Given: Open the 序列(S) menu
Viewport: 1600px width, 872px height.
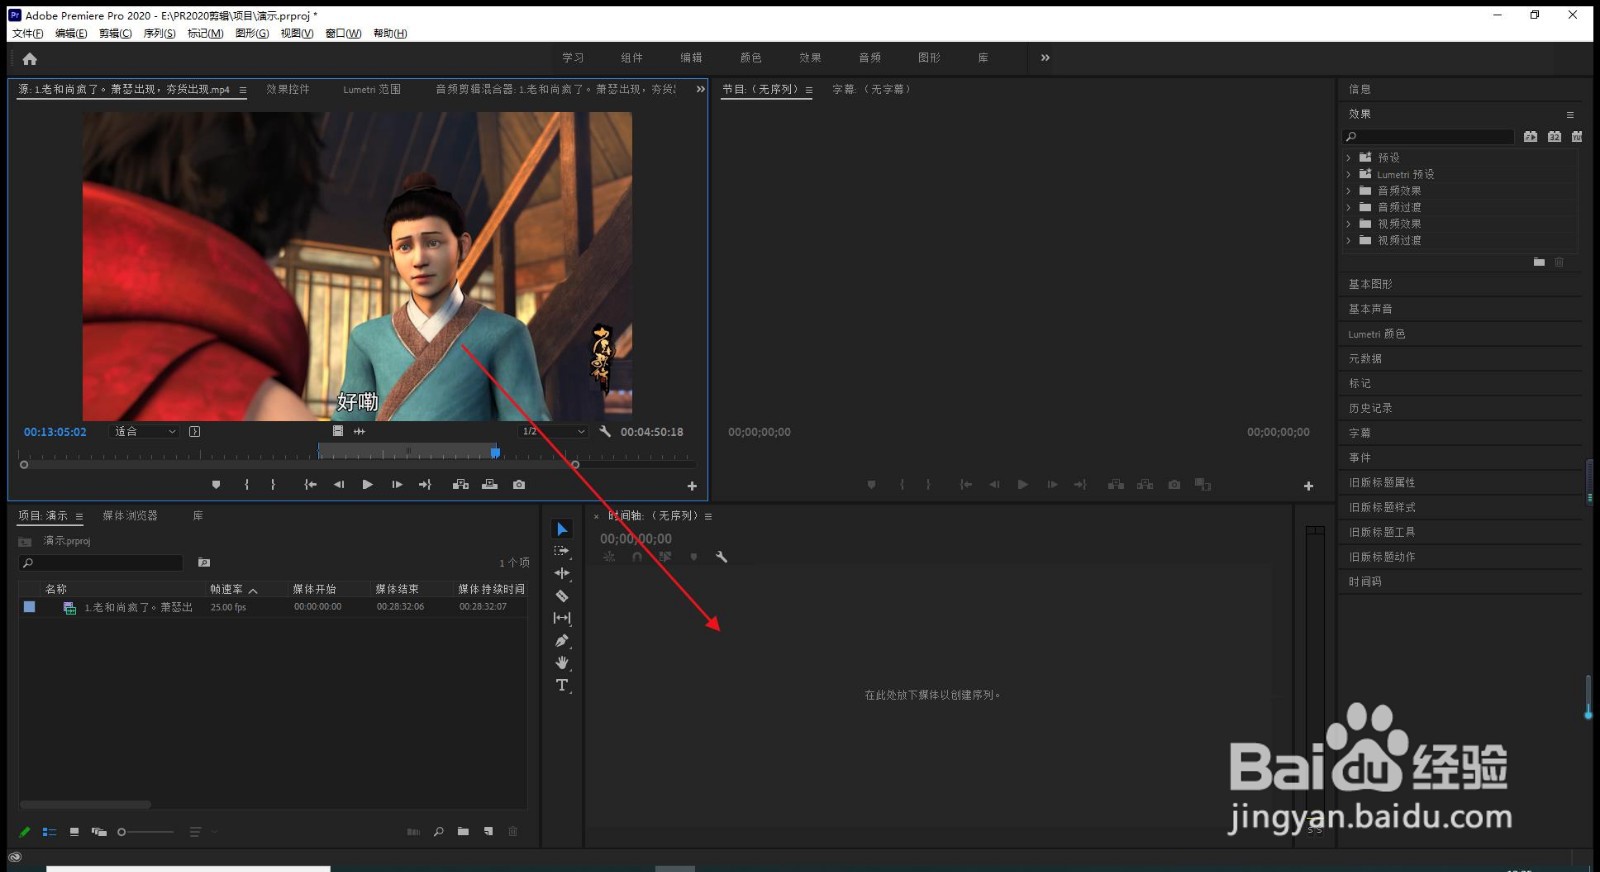Looking at the screenshot, I should 159,33.
